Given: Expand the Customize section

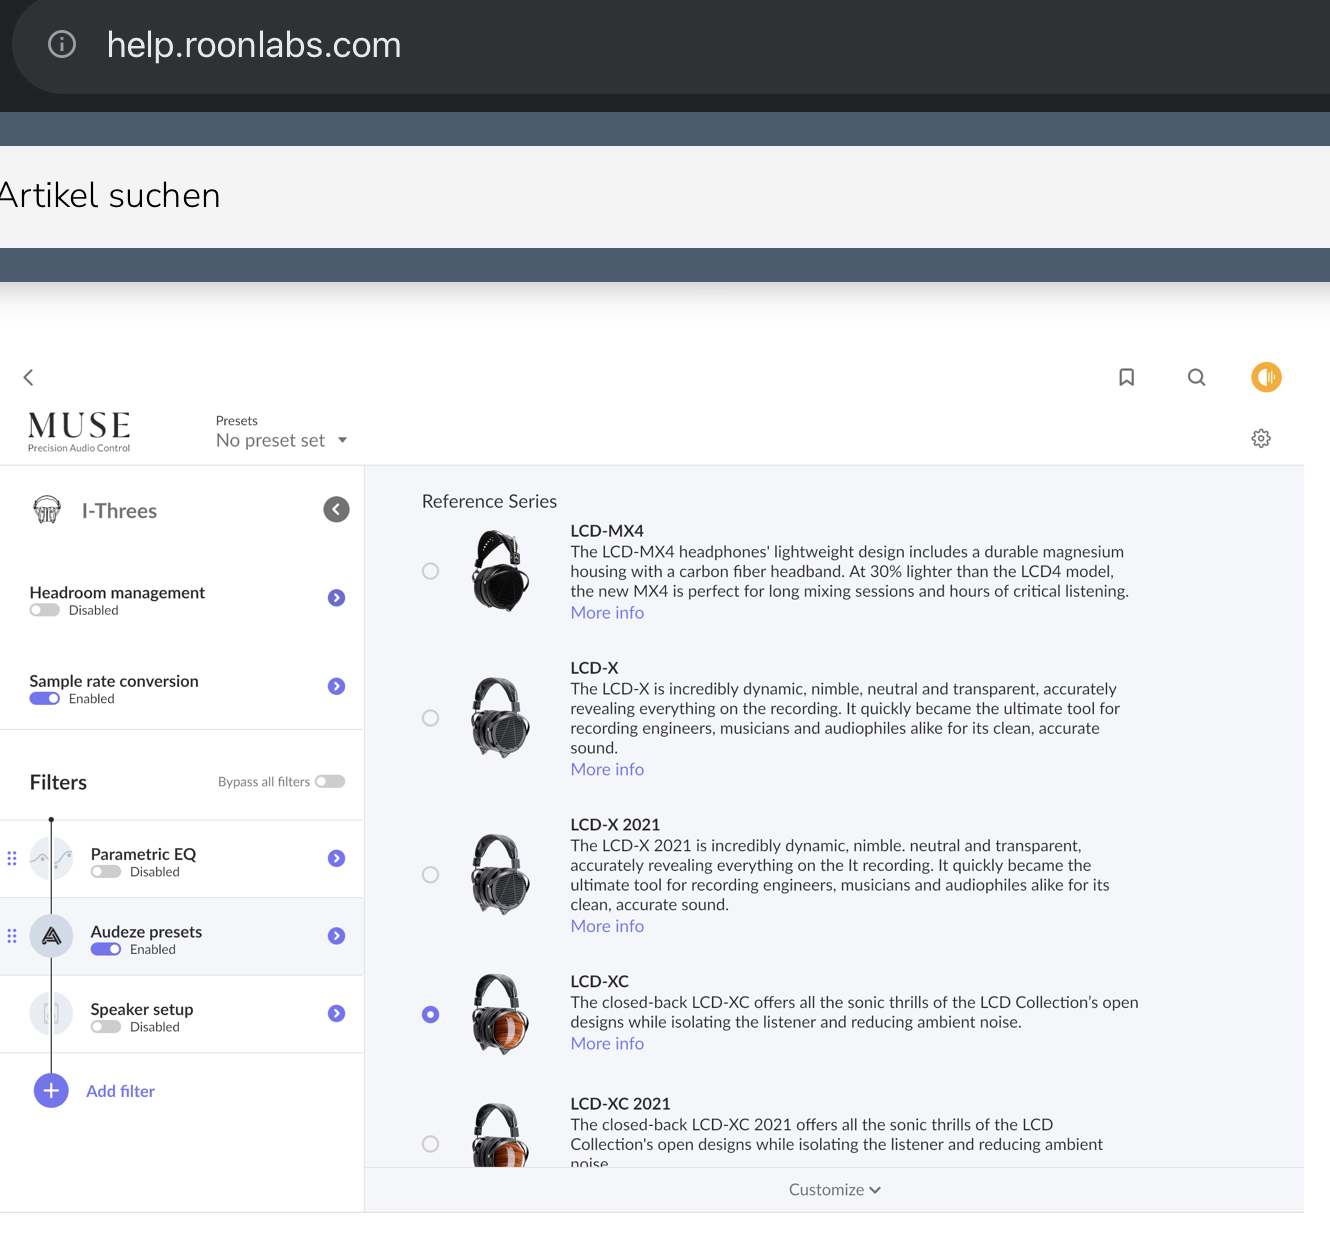Looking at the screenshot, I should click(x=834, y=1190).
